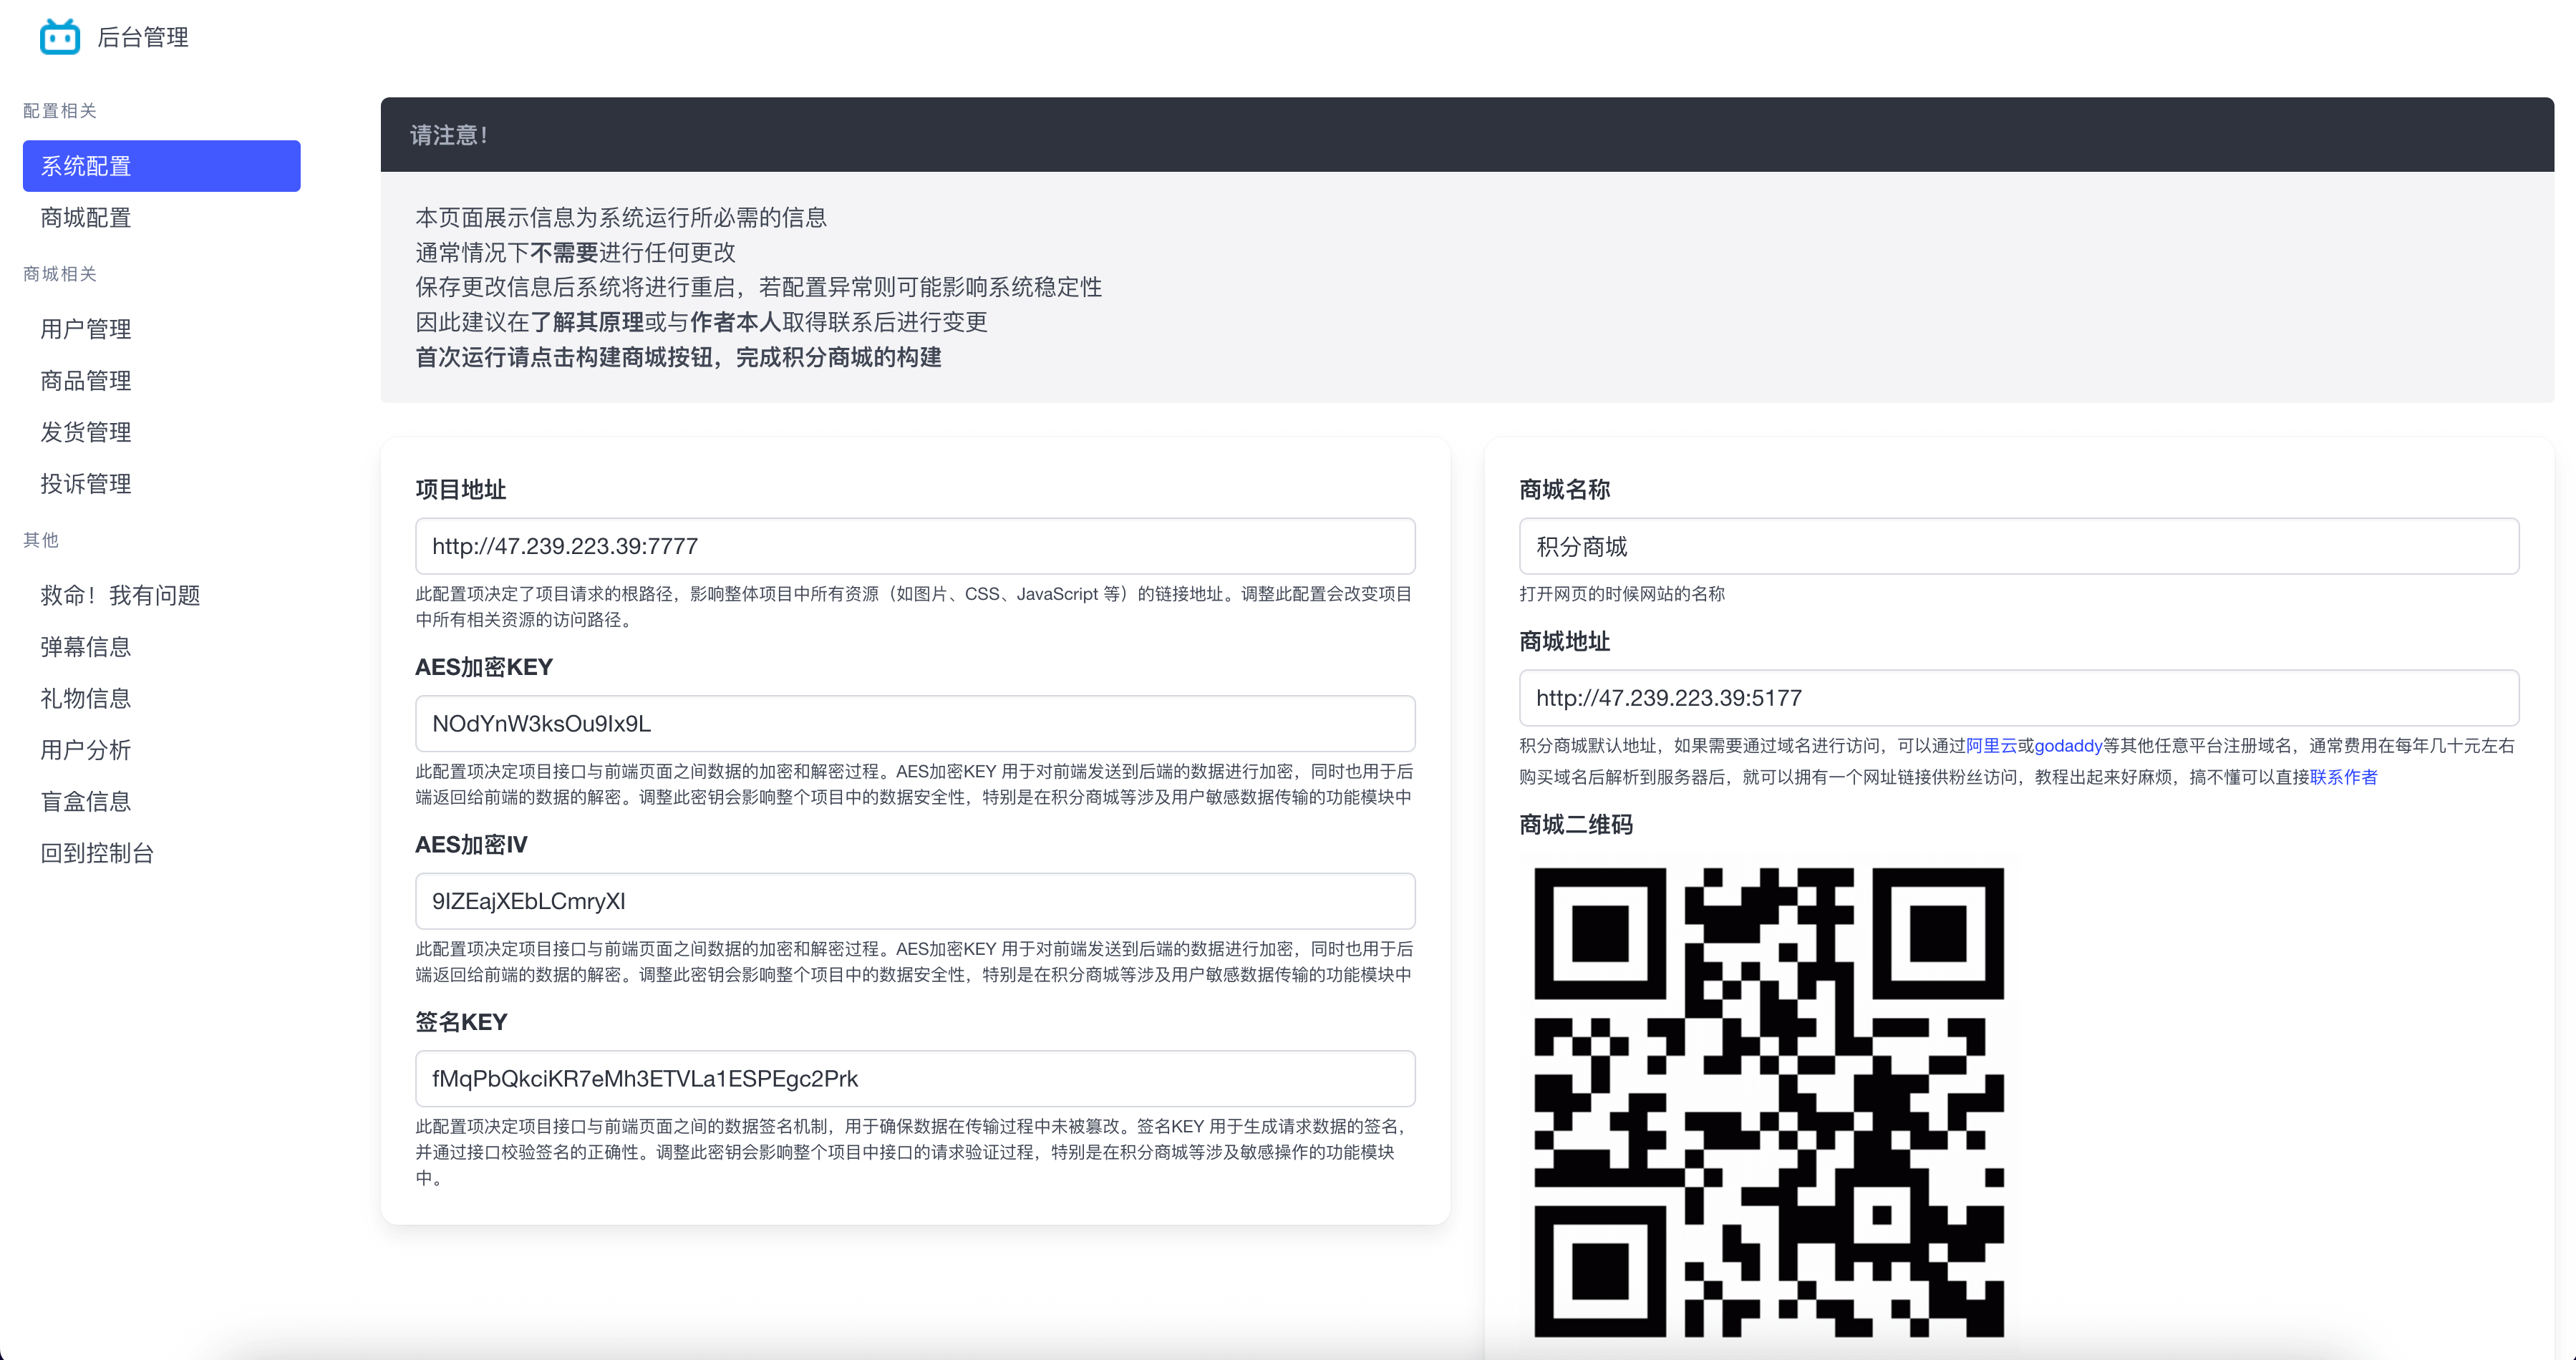Screen dimensions: 2576x1360
Task: Open the 商城配置 sidebar item
Action: (x=86, y=218)
